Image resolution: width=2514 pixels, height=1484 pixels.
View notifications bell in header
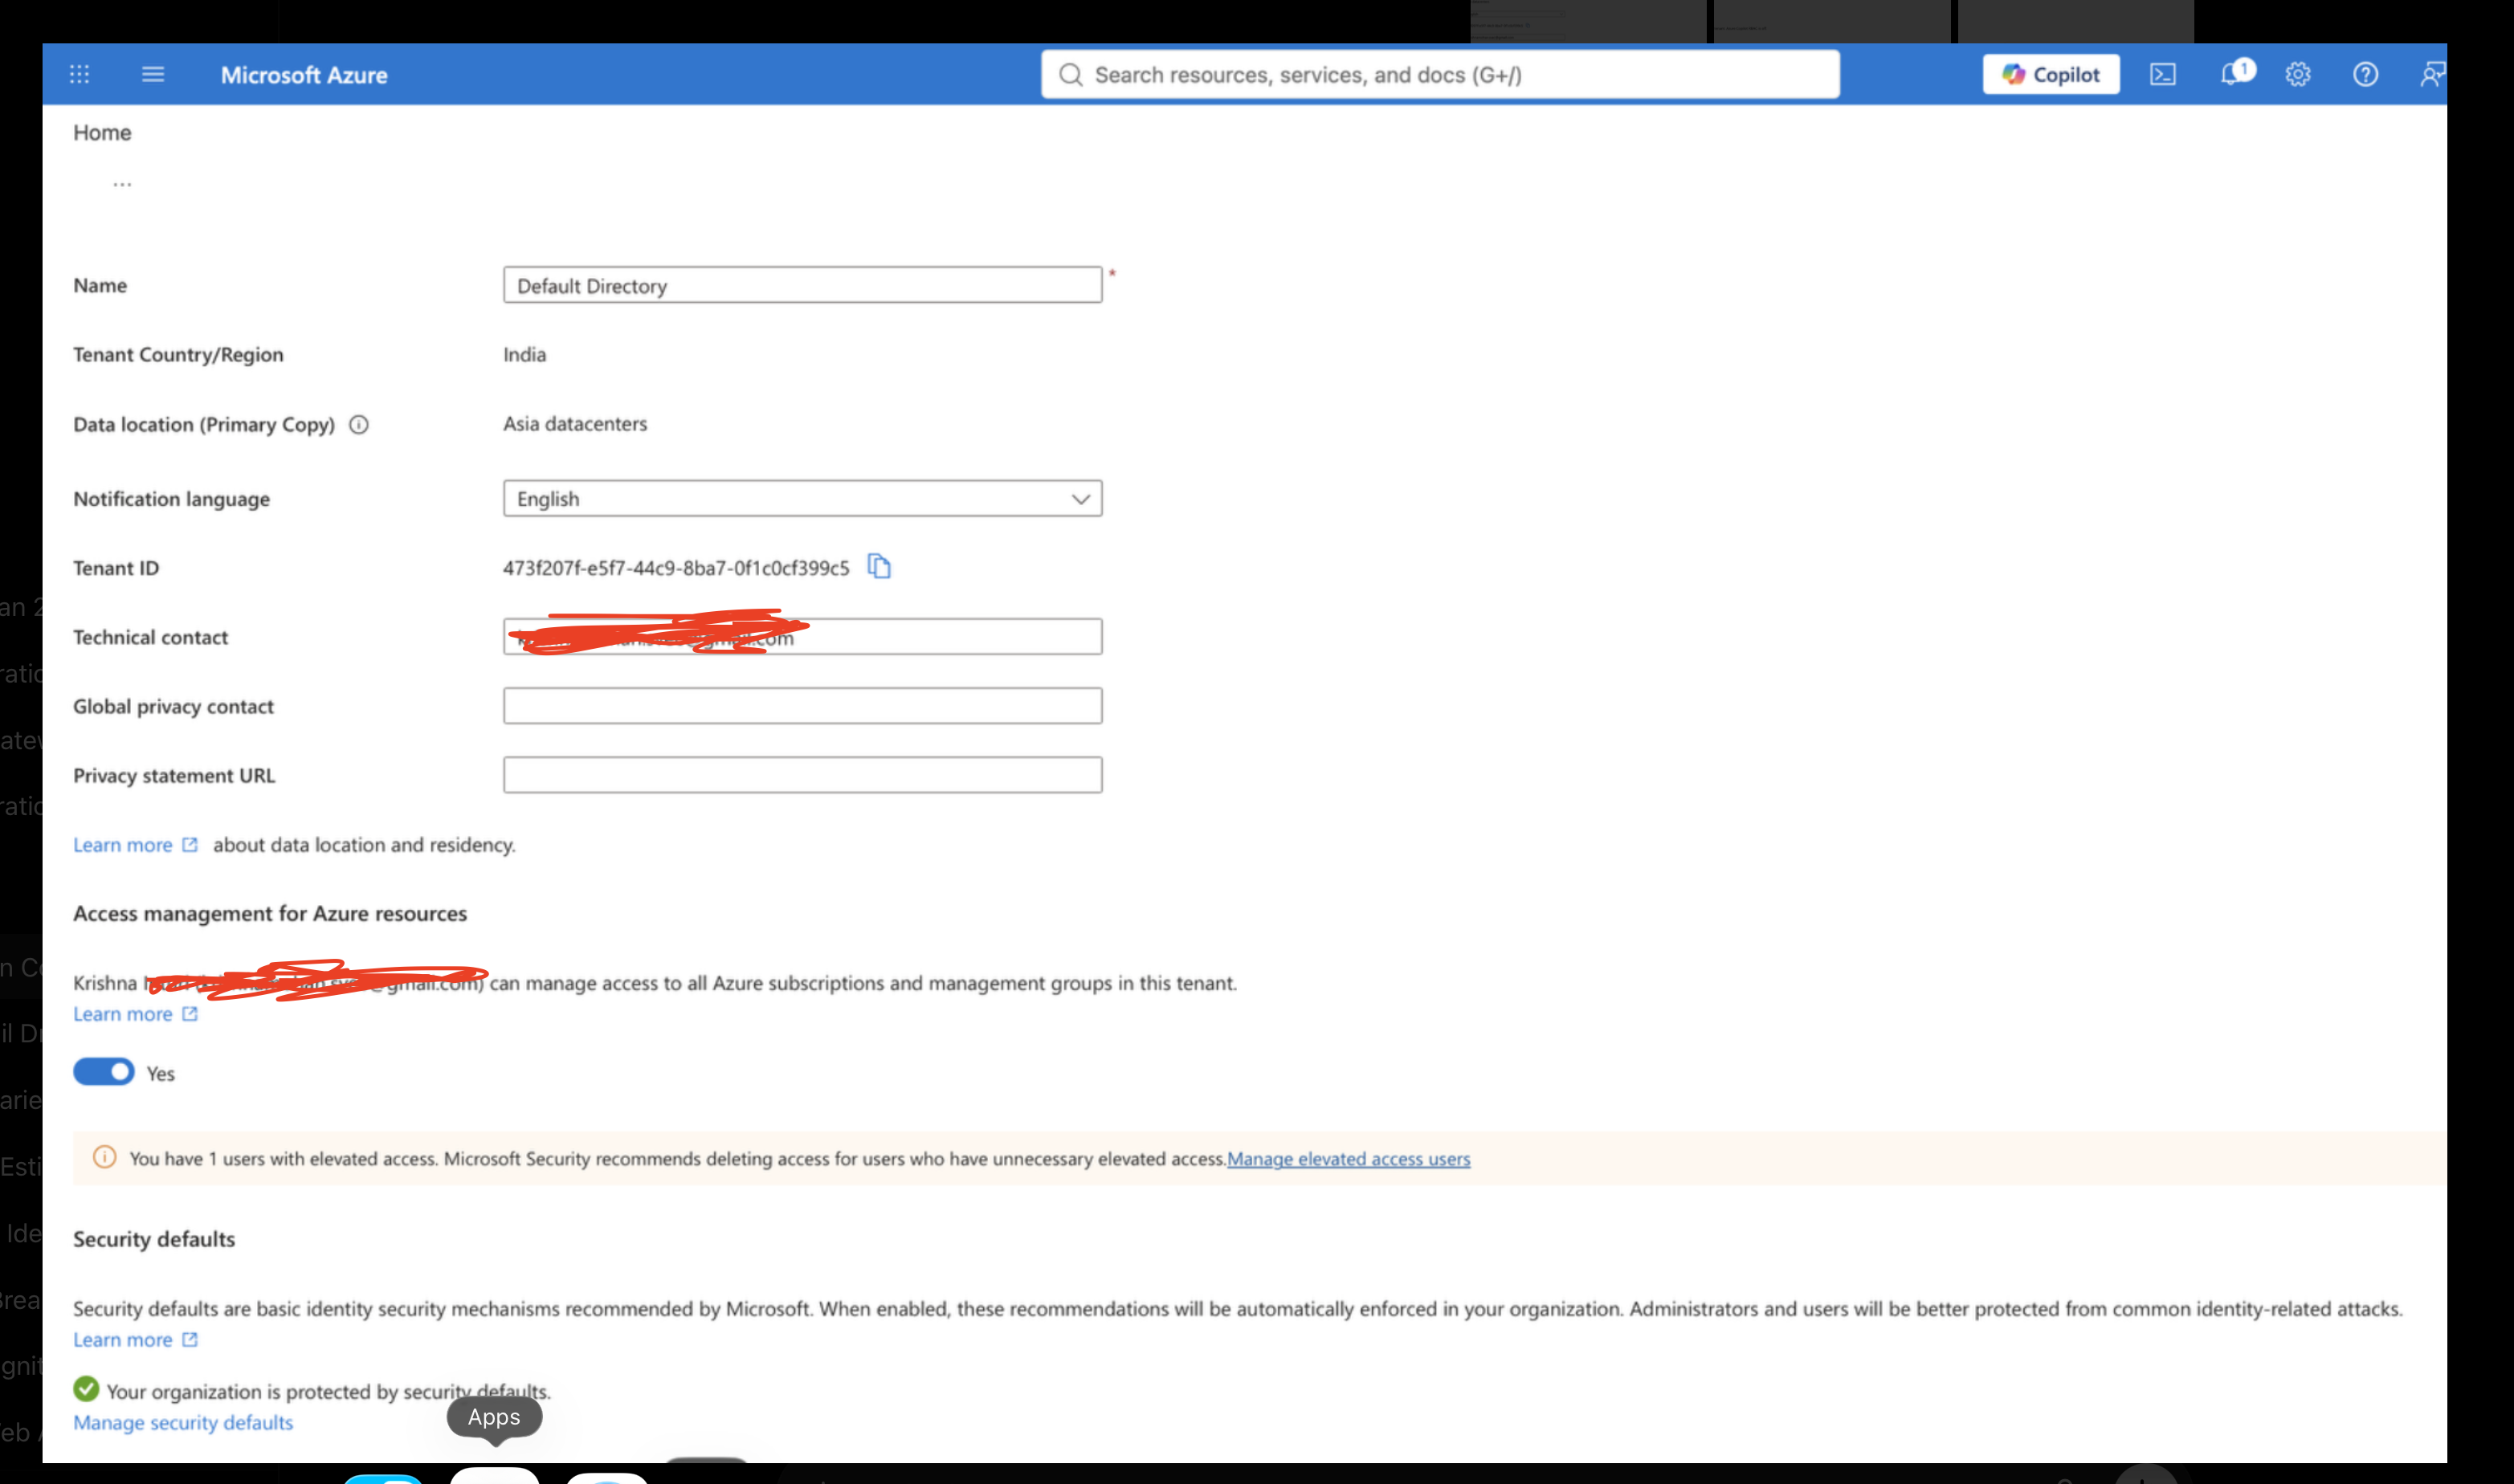pos(2235,73)
